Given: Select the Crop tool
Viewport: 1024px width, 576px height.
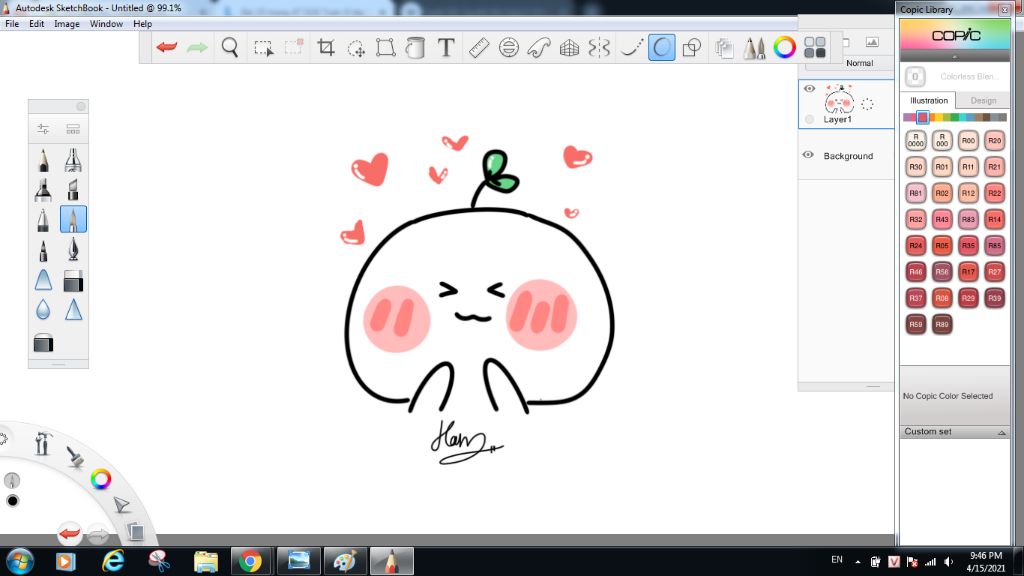Looking at the screenshot, I should pyautogui.click(x=326, y=47).
